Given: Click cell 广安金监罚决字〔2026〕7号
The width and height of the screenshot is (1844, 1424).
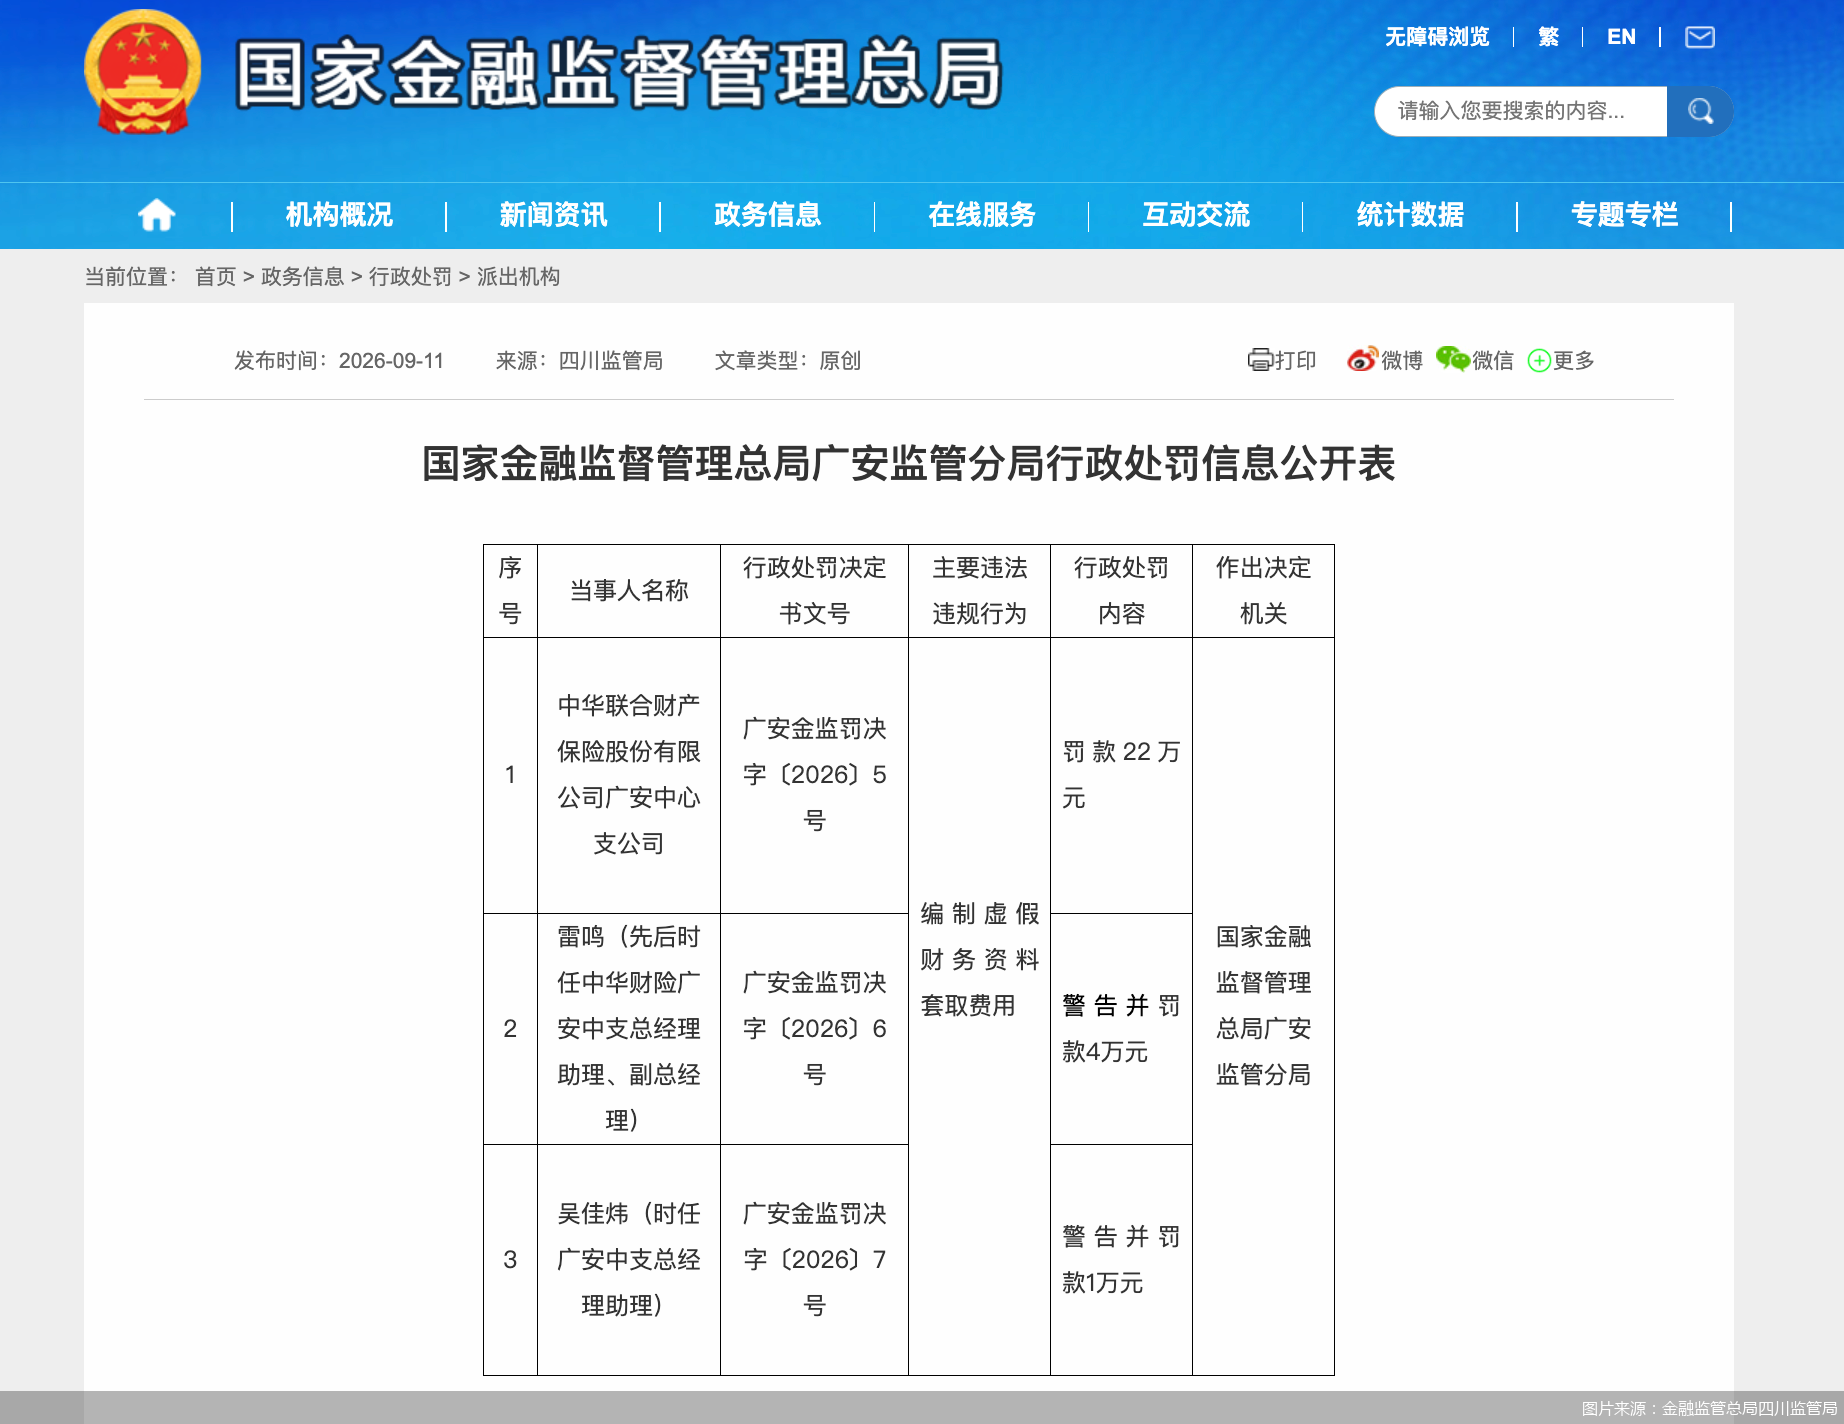Looking at the screenshot, I should [814, 1260].
